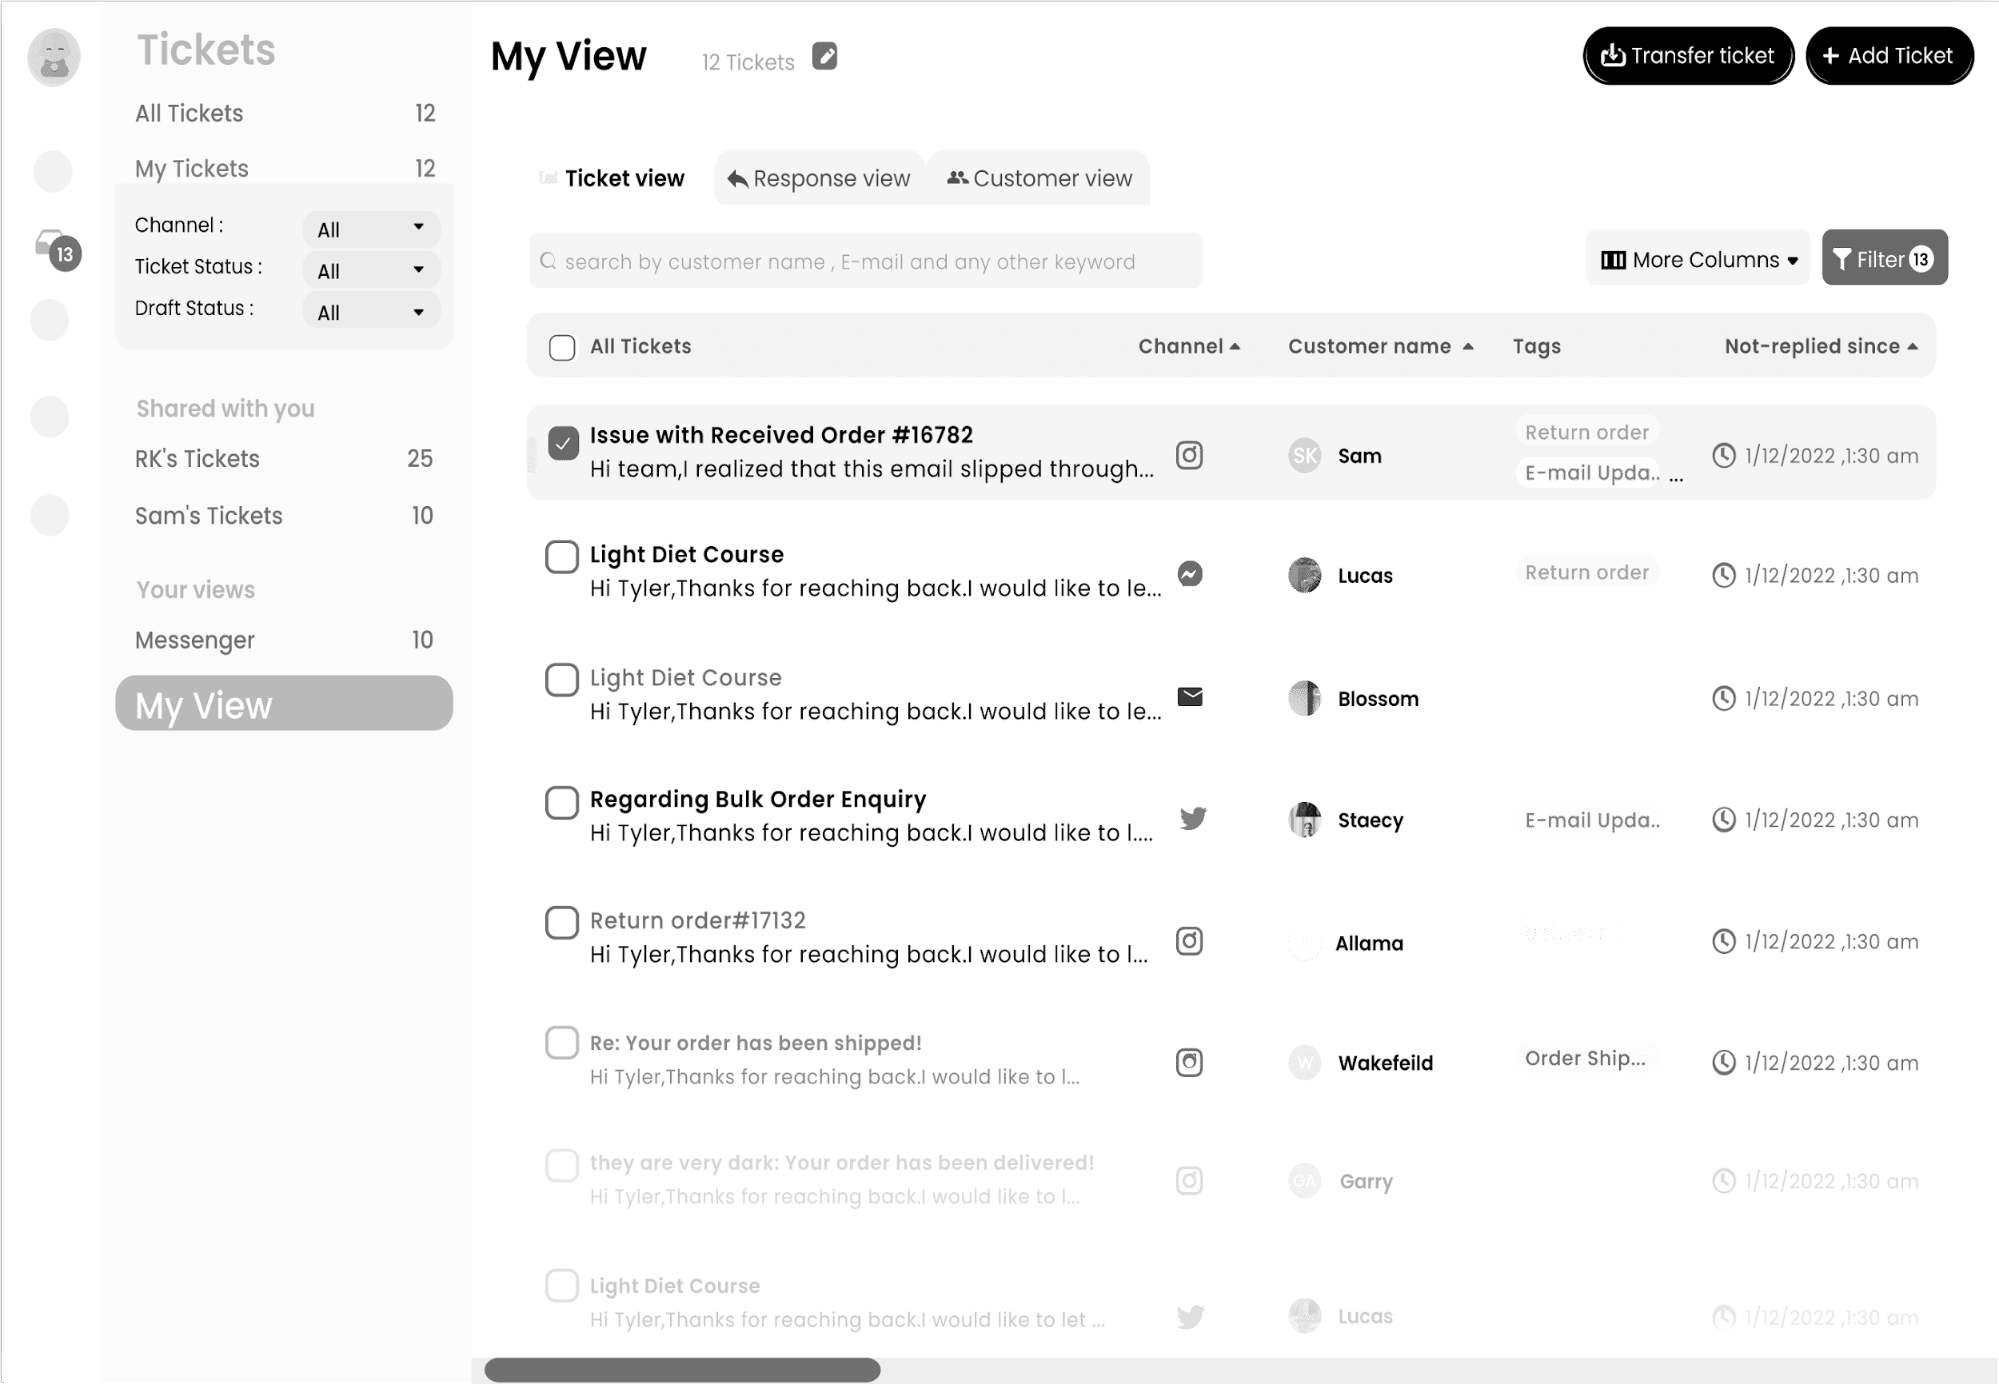
Task: Click the more tags ellipsis on Sam's row
Action: point(1676,478)
